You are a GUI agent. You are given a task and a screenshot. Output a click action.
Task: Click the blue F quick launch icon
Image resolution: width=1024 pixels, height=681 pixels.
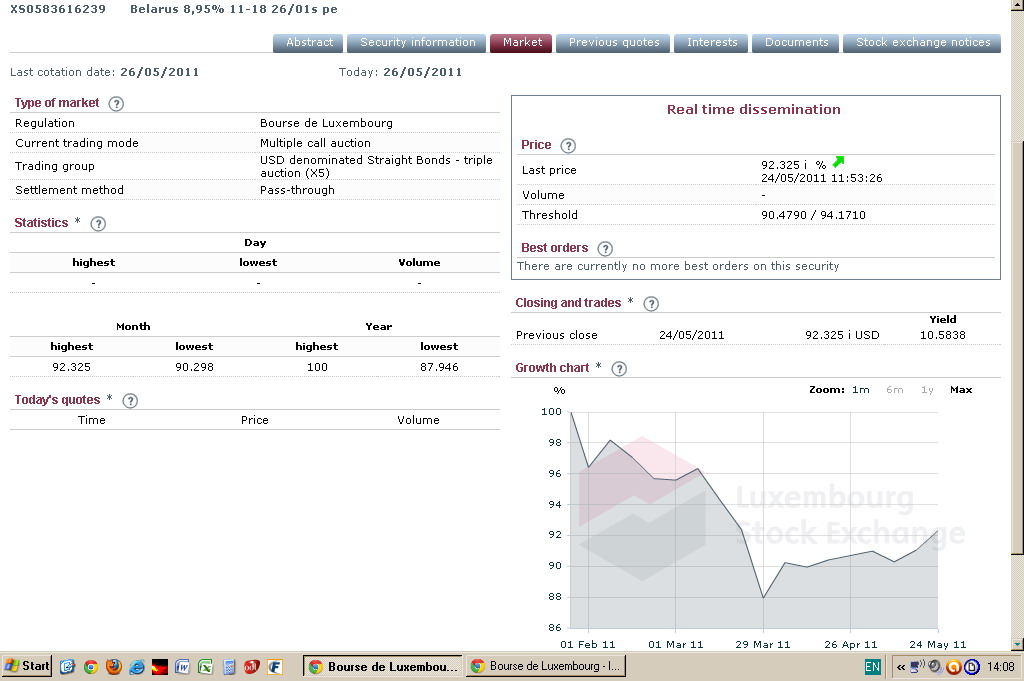click(275, 667)
